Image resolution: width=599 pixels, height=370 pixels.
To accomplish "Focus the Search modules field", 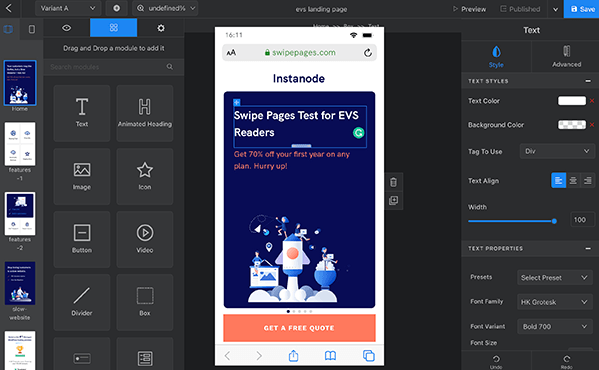I will pyautogui.click(x=113, y=67).
